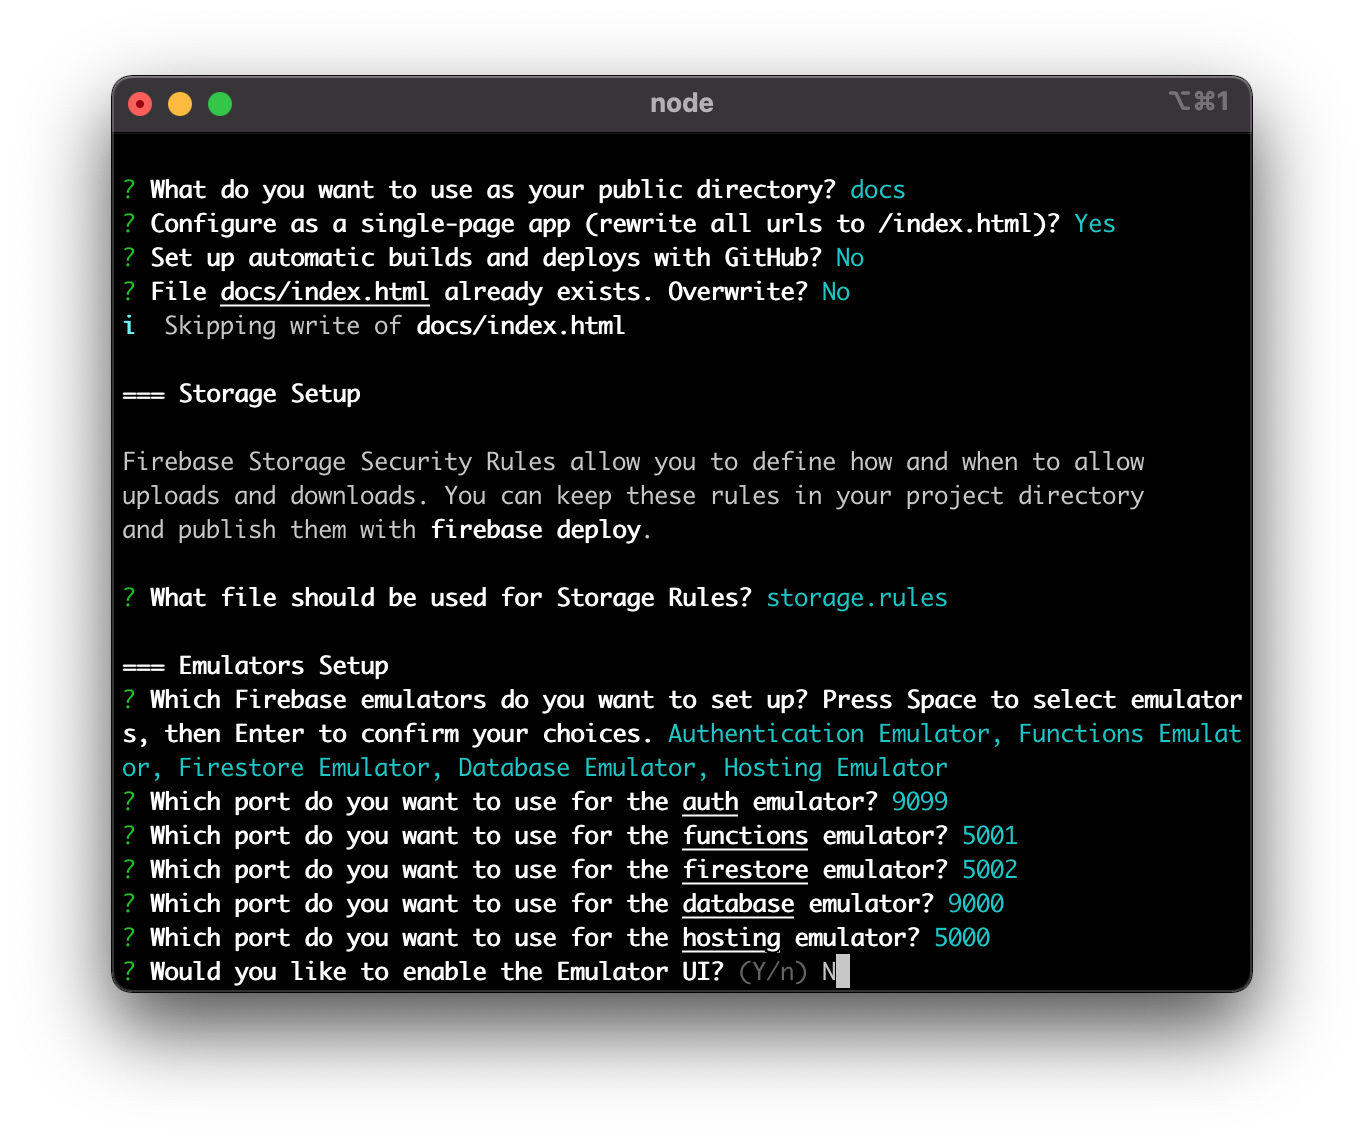Click the 'Skipping write of' info line
1364x1140 pixels.
click(283, 326)
